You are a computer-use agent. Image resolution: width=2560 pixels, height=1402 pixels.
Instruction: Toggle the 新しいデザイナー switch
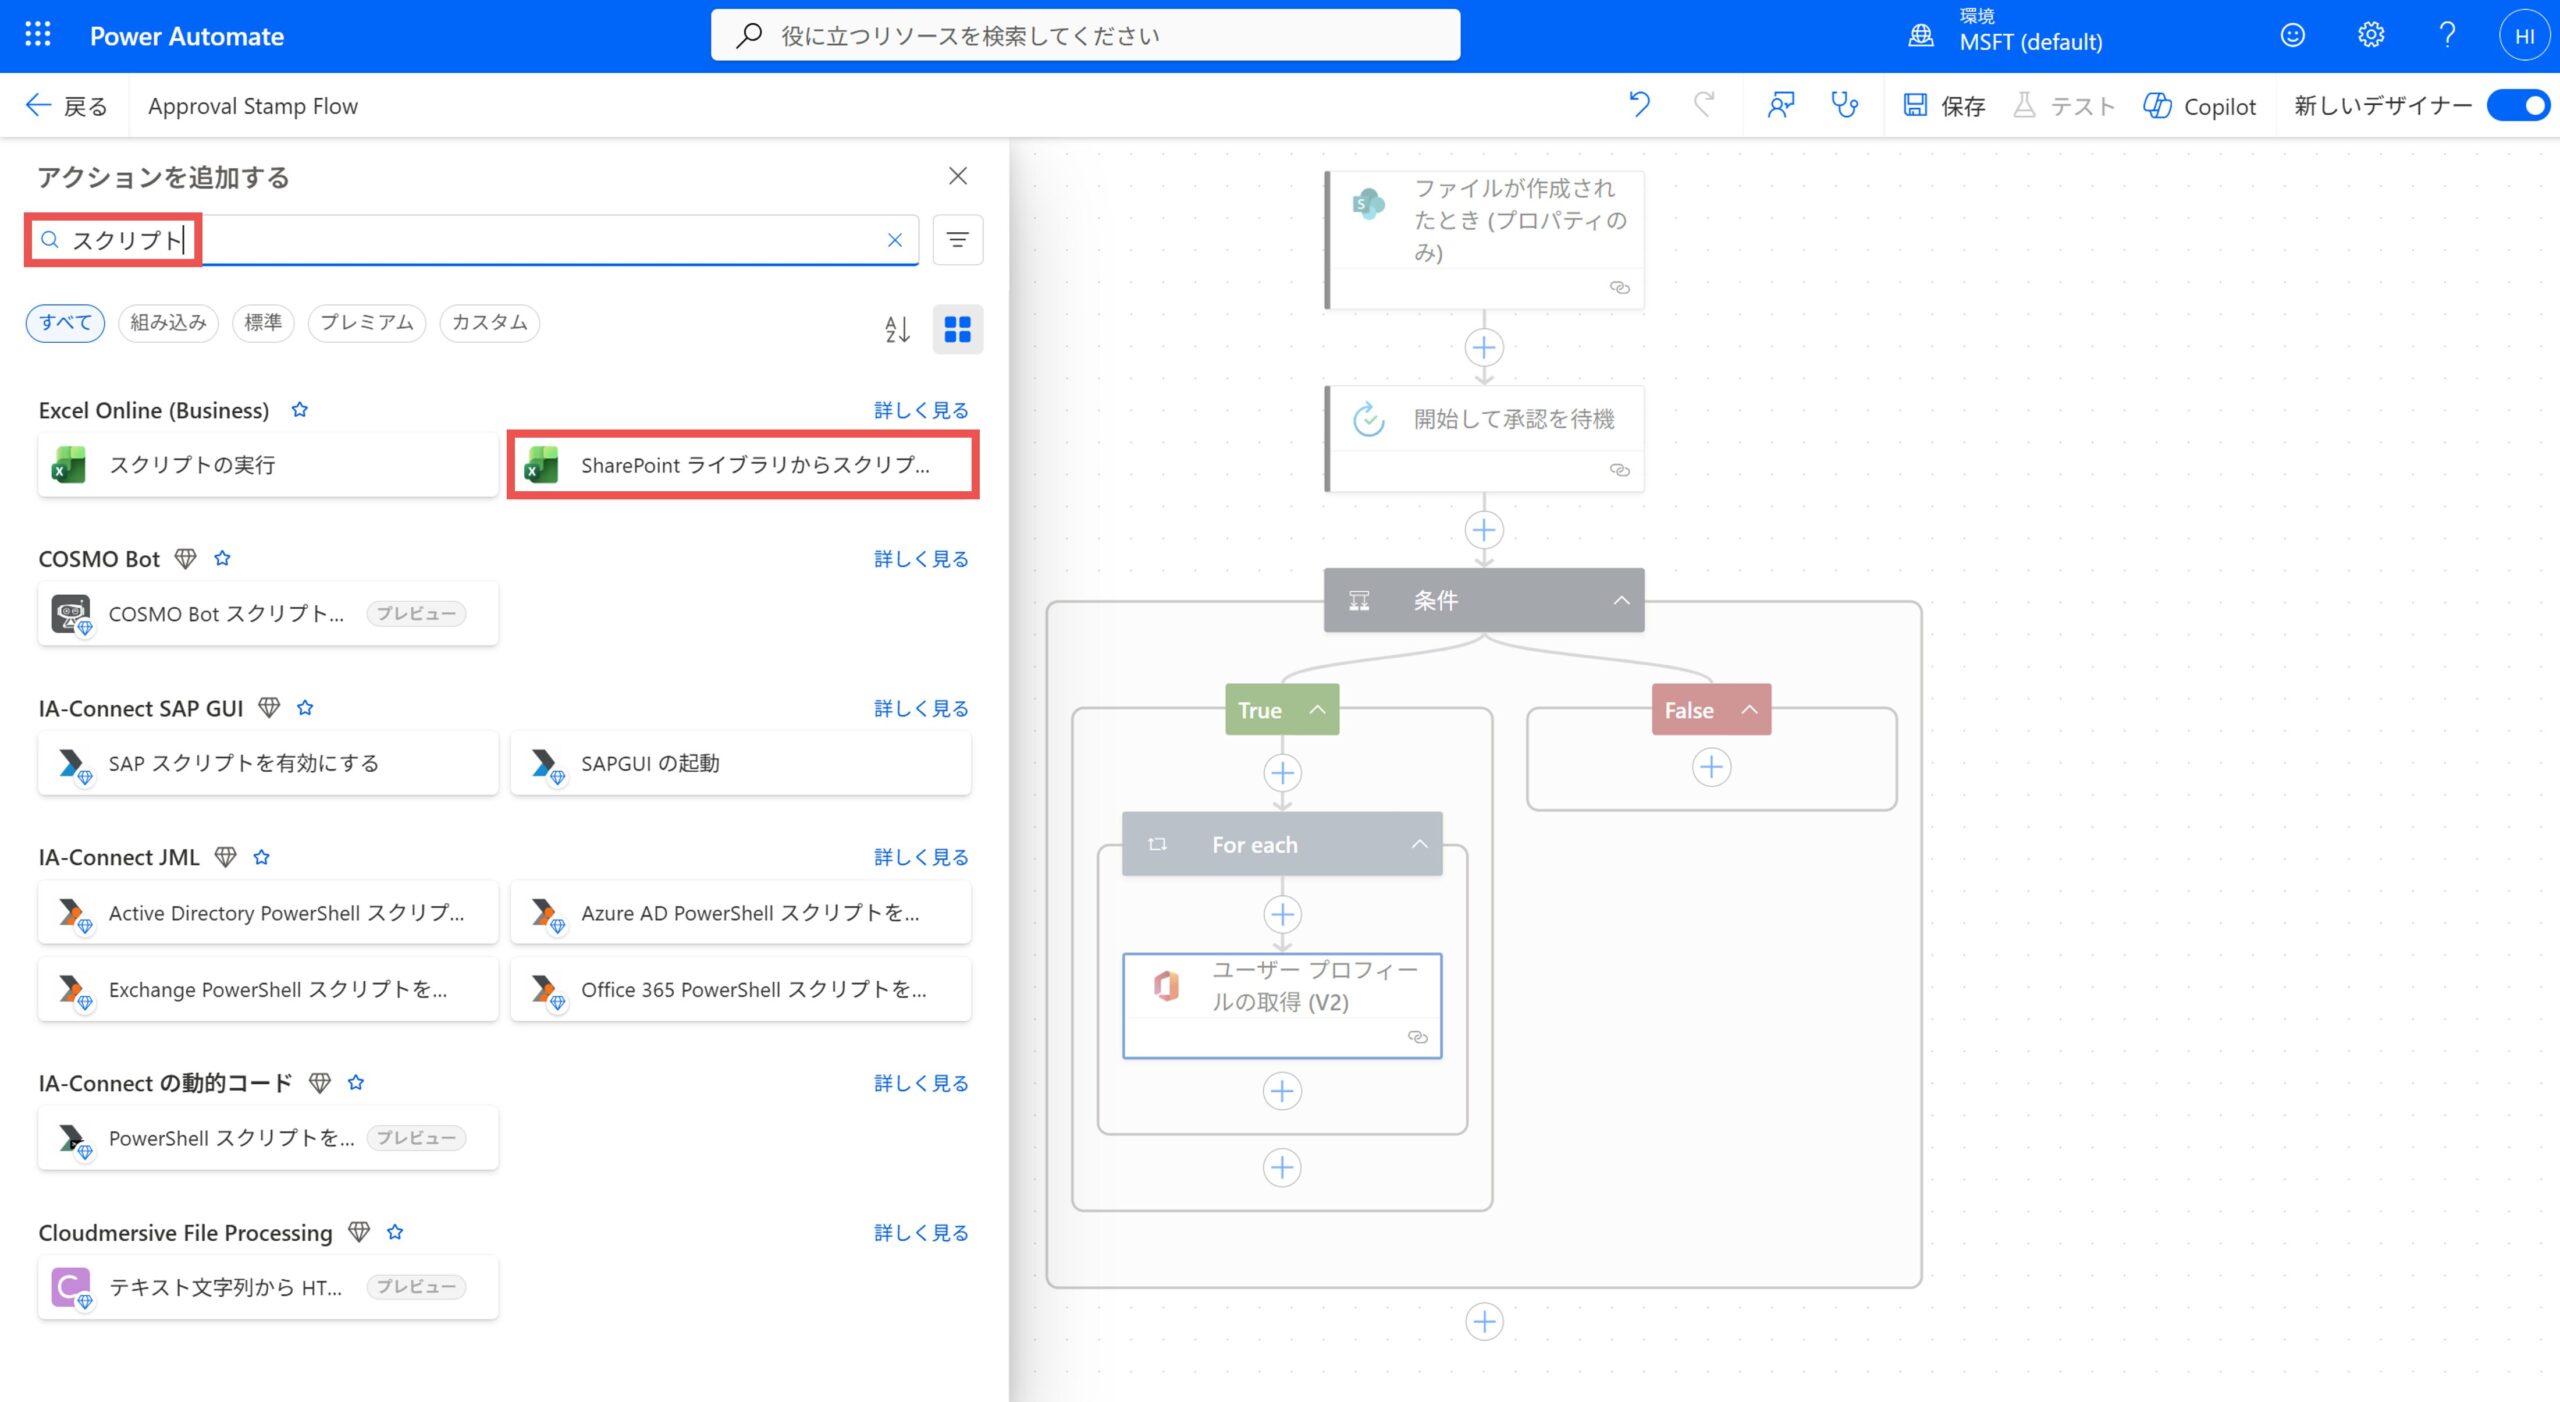2518,105
